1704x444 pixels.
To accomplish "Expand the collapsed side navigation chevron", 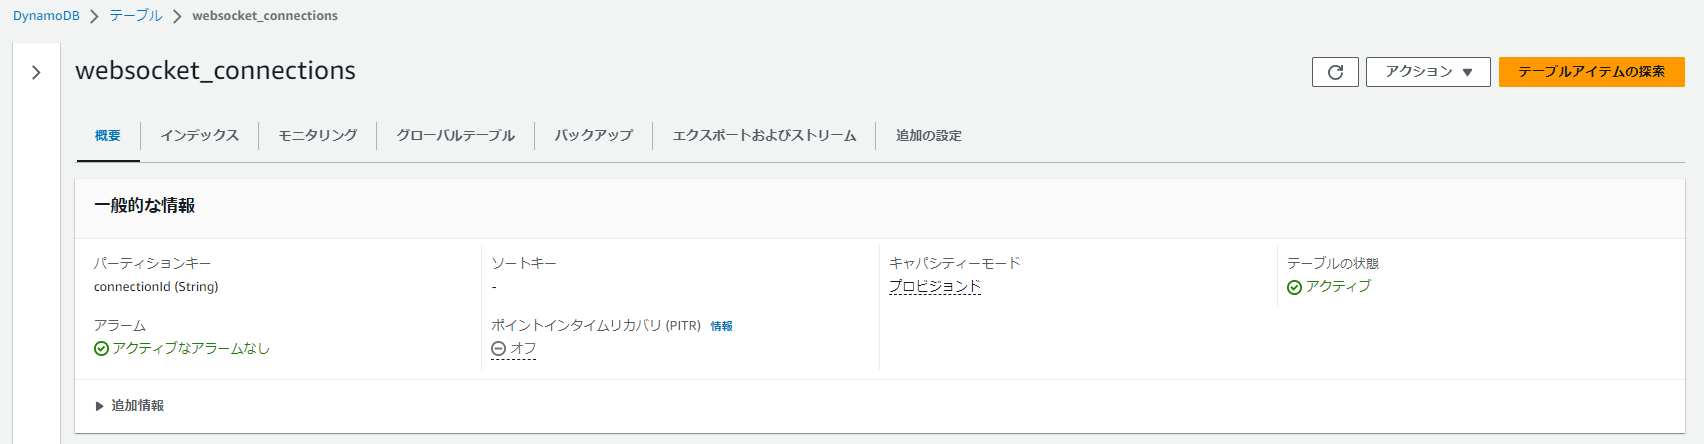I will click(x=36, y=72).
